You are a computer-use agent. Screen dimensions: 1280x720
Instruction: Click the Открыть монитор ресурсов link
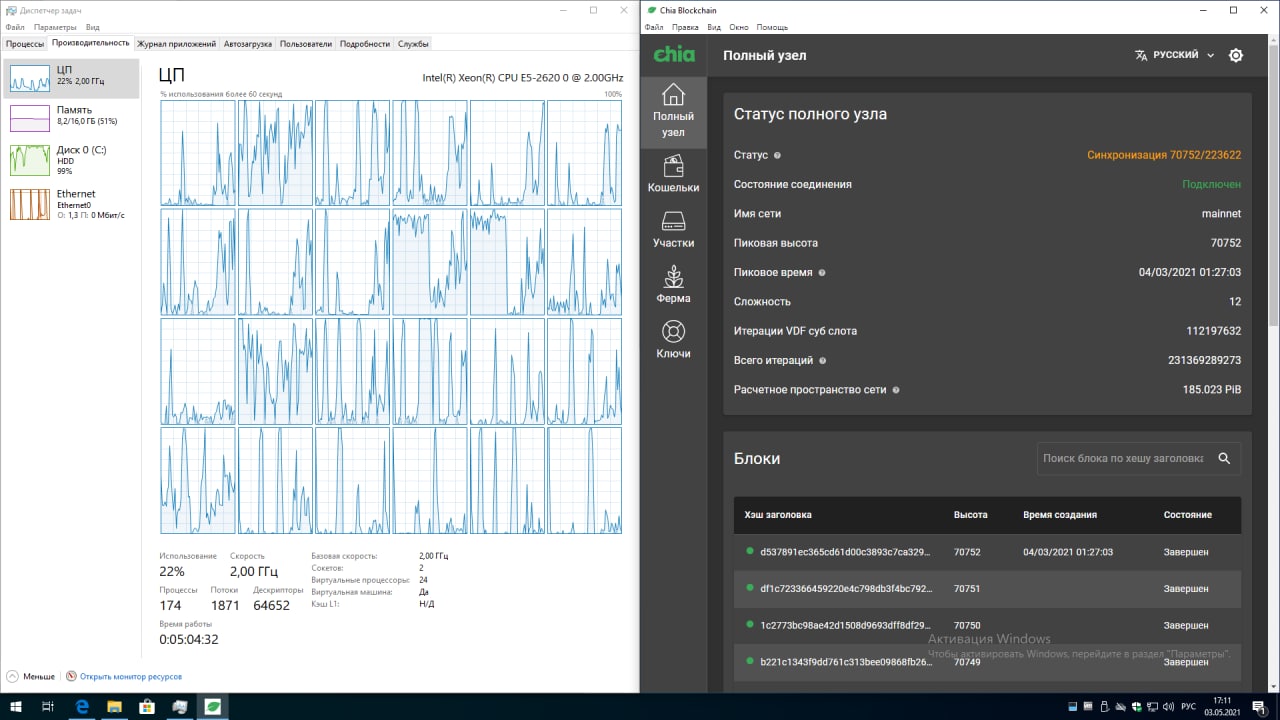click(x=130, y=676)
